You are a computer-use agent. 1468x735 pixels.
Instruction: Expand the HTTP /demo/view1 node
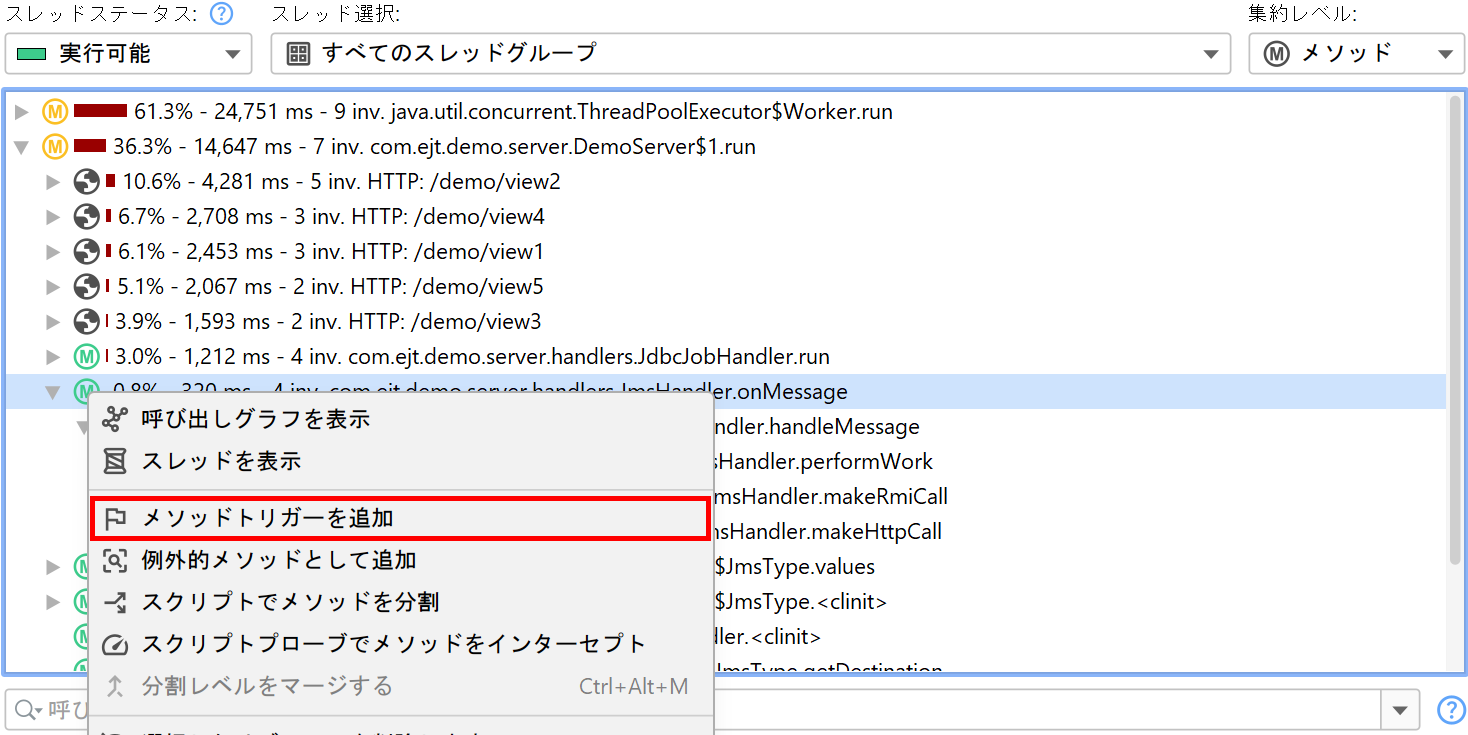(54, 252)
